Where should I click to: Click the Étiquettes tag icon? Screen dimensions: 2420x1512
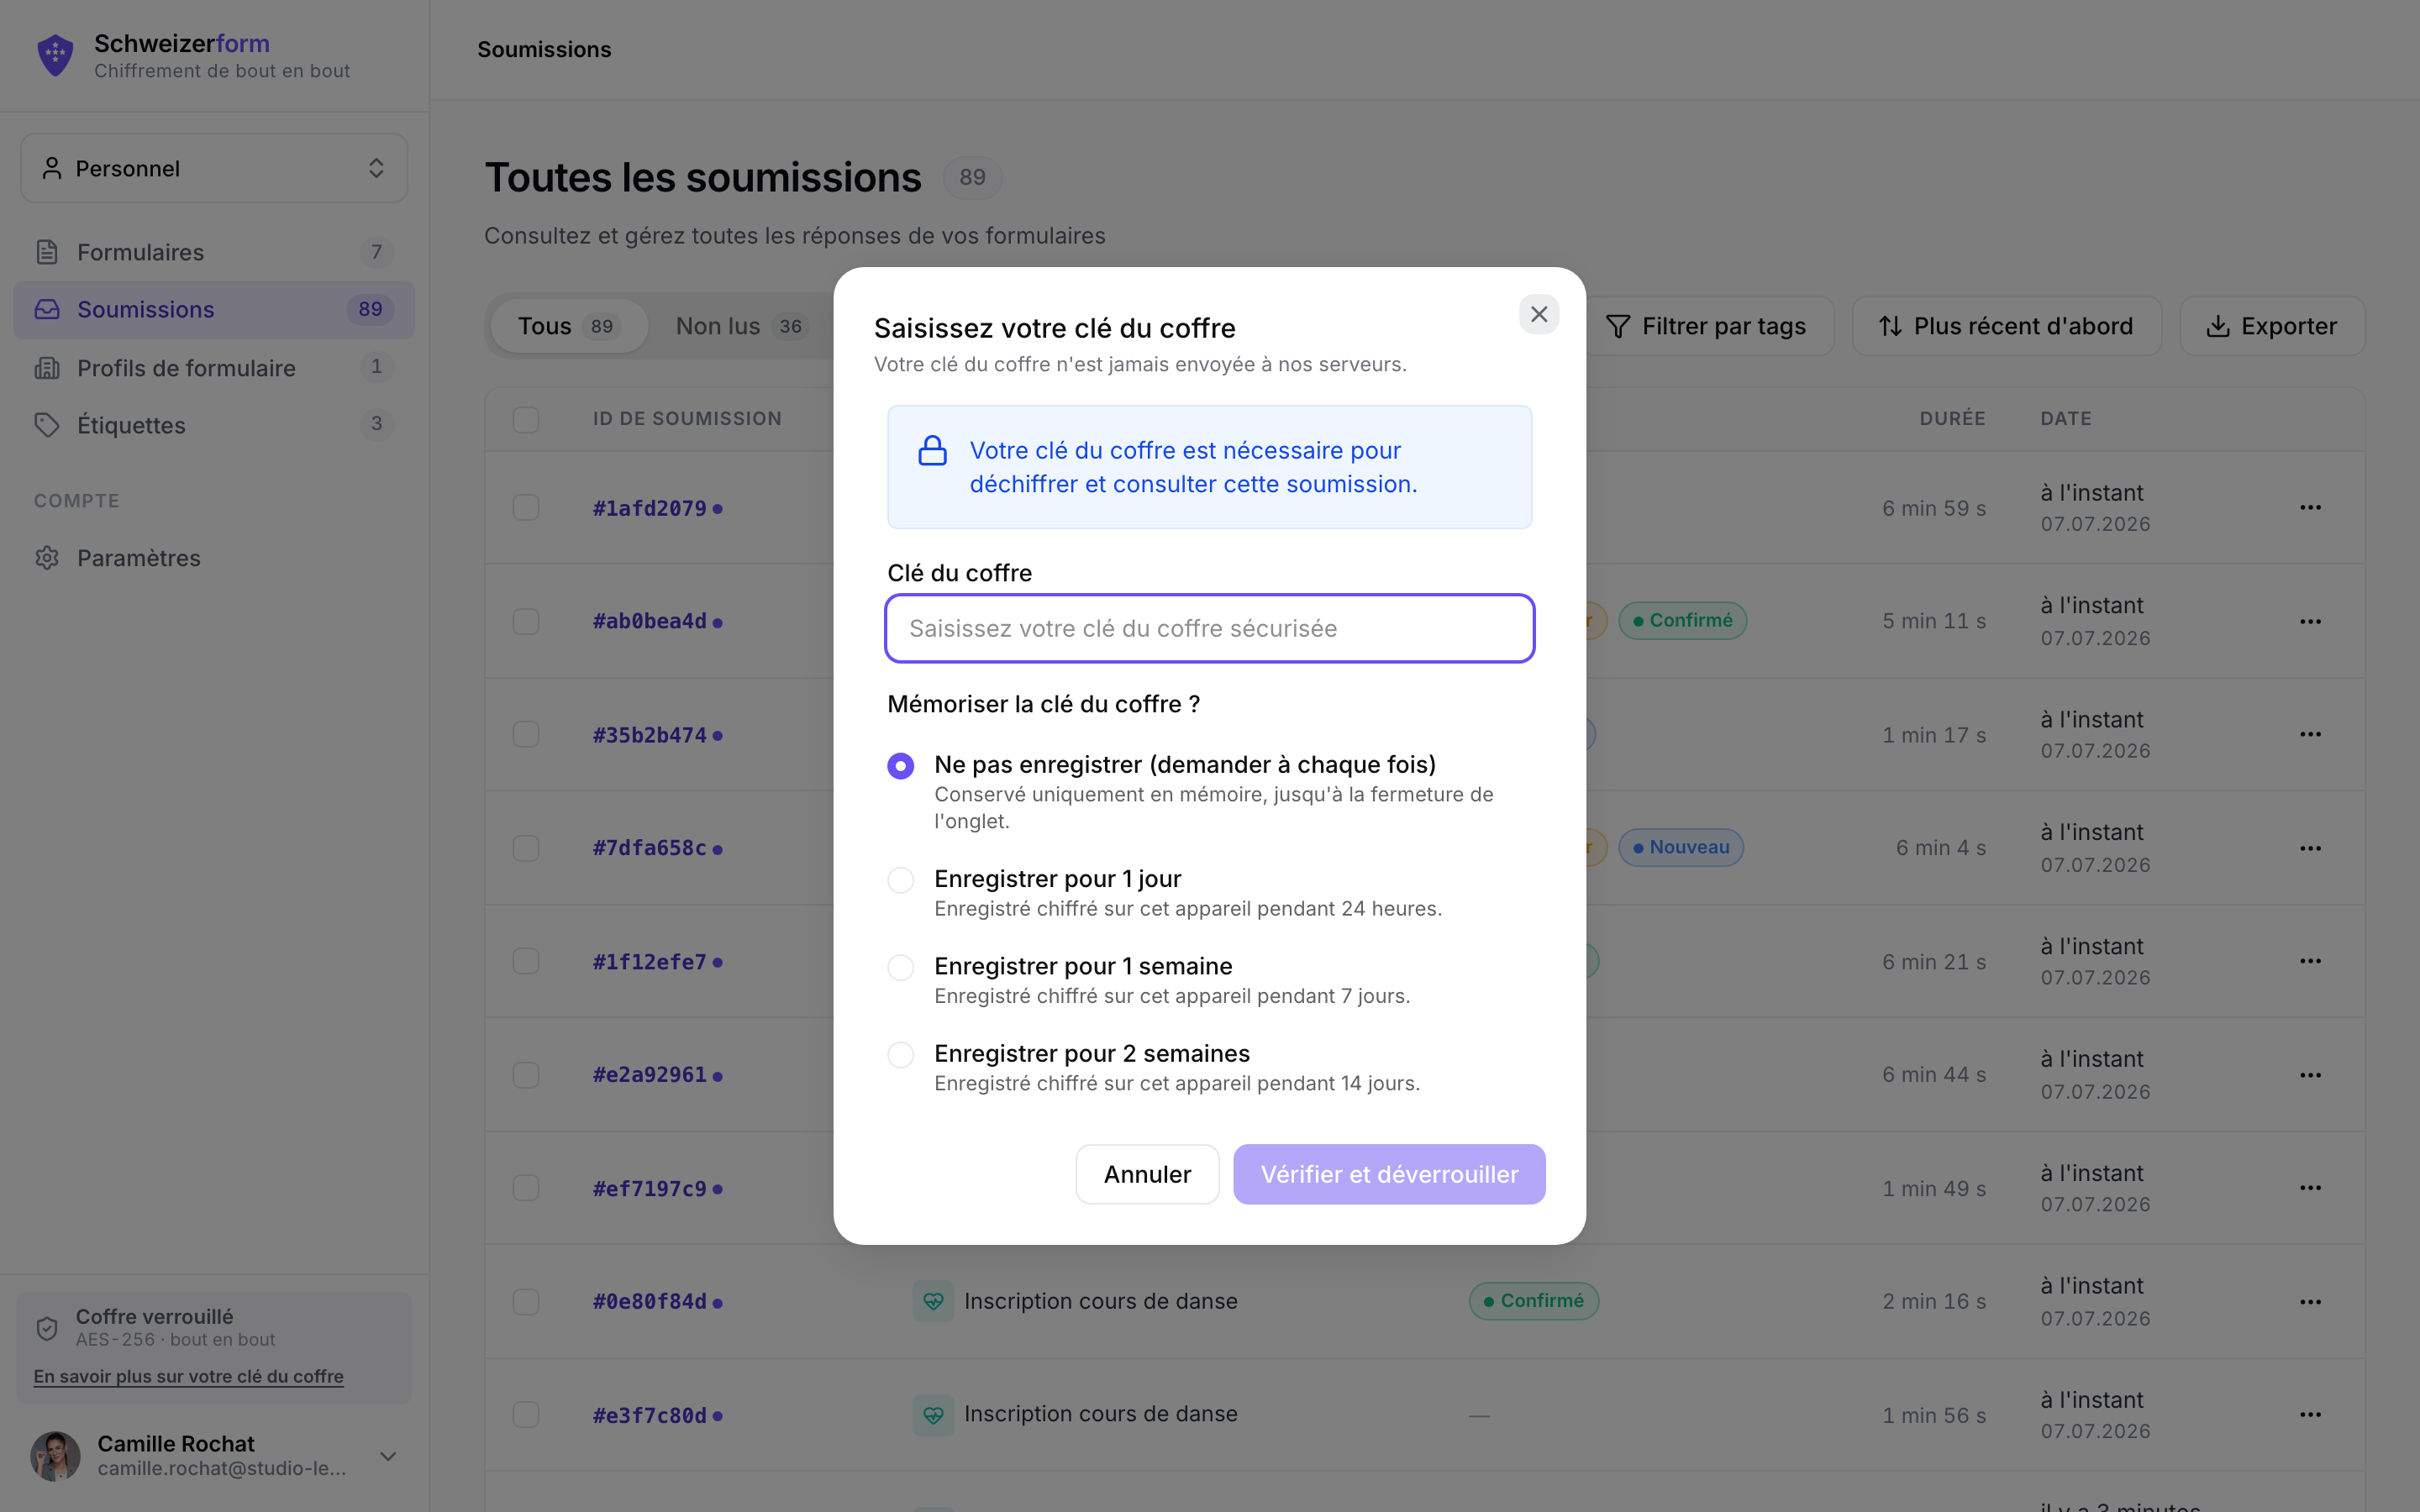(x=47, y=425)
